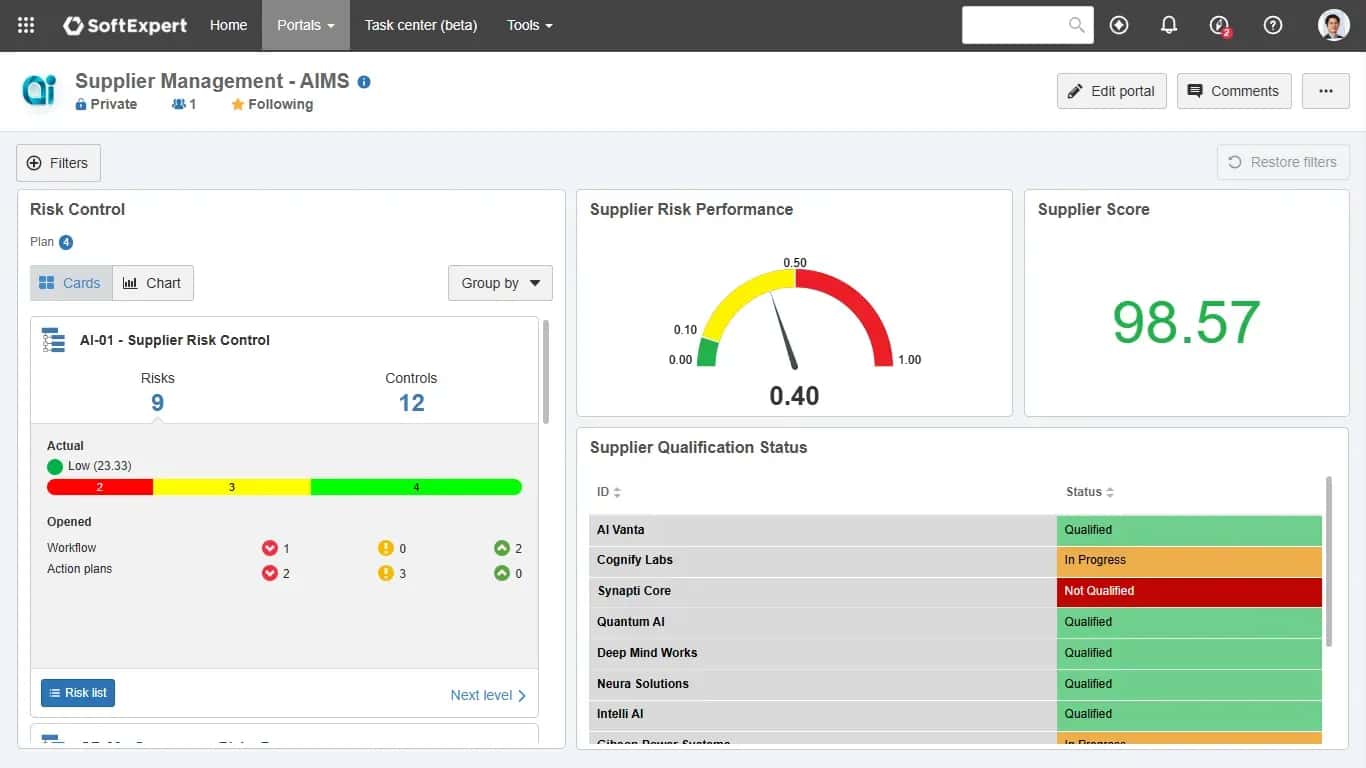Click the Edit portal button
The width and height of the screenshot is (1366, 768).
point(1112,91)
